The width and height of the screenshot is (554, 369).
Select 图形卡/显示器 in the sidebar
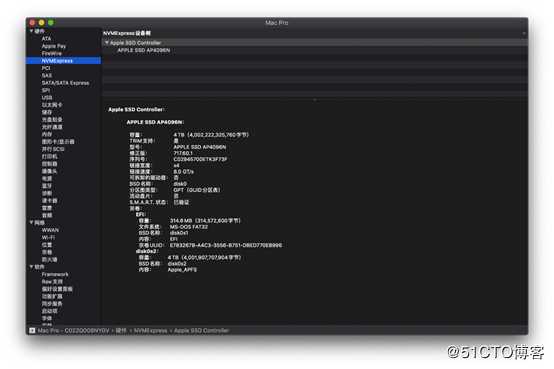click(x=58, y=142)
